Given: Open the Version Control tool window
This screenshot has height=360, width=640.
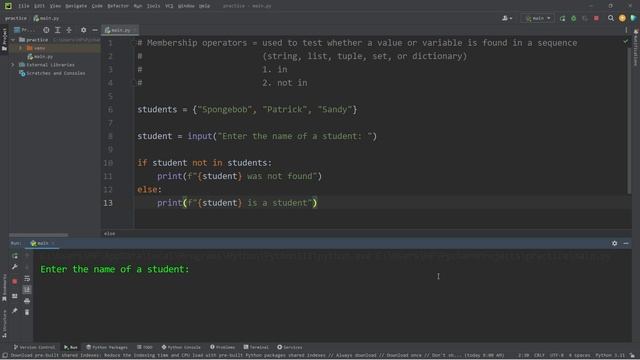Looking at the screenshot, I should pos(34,347).
